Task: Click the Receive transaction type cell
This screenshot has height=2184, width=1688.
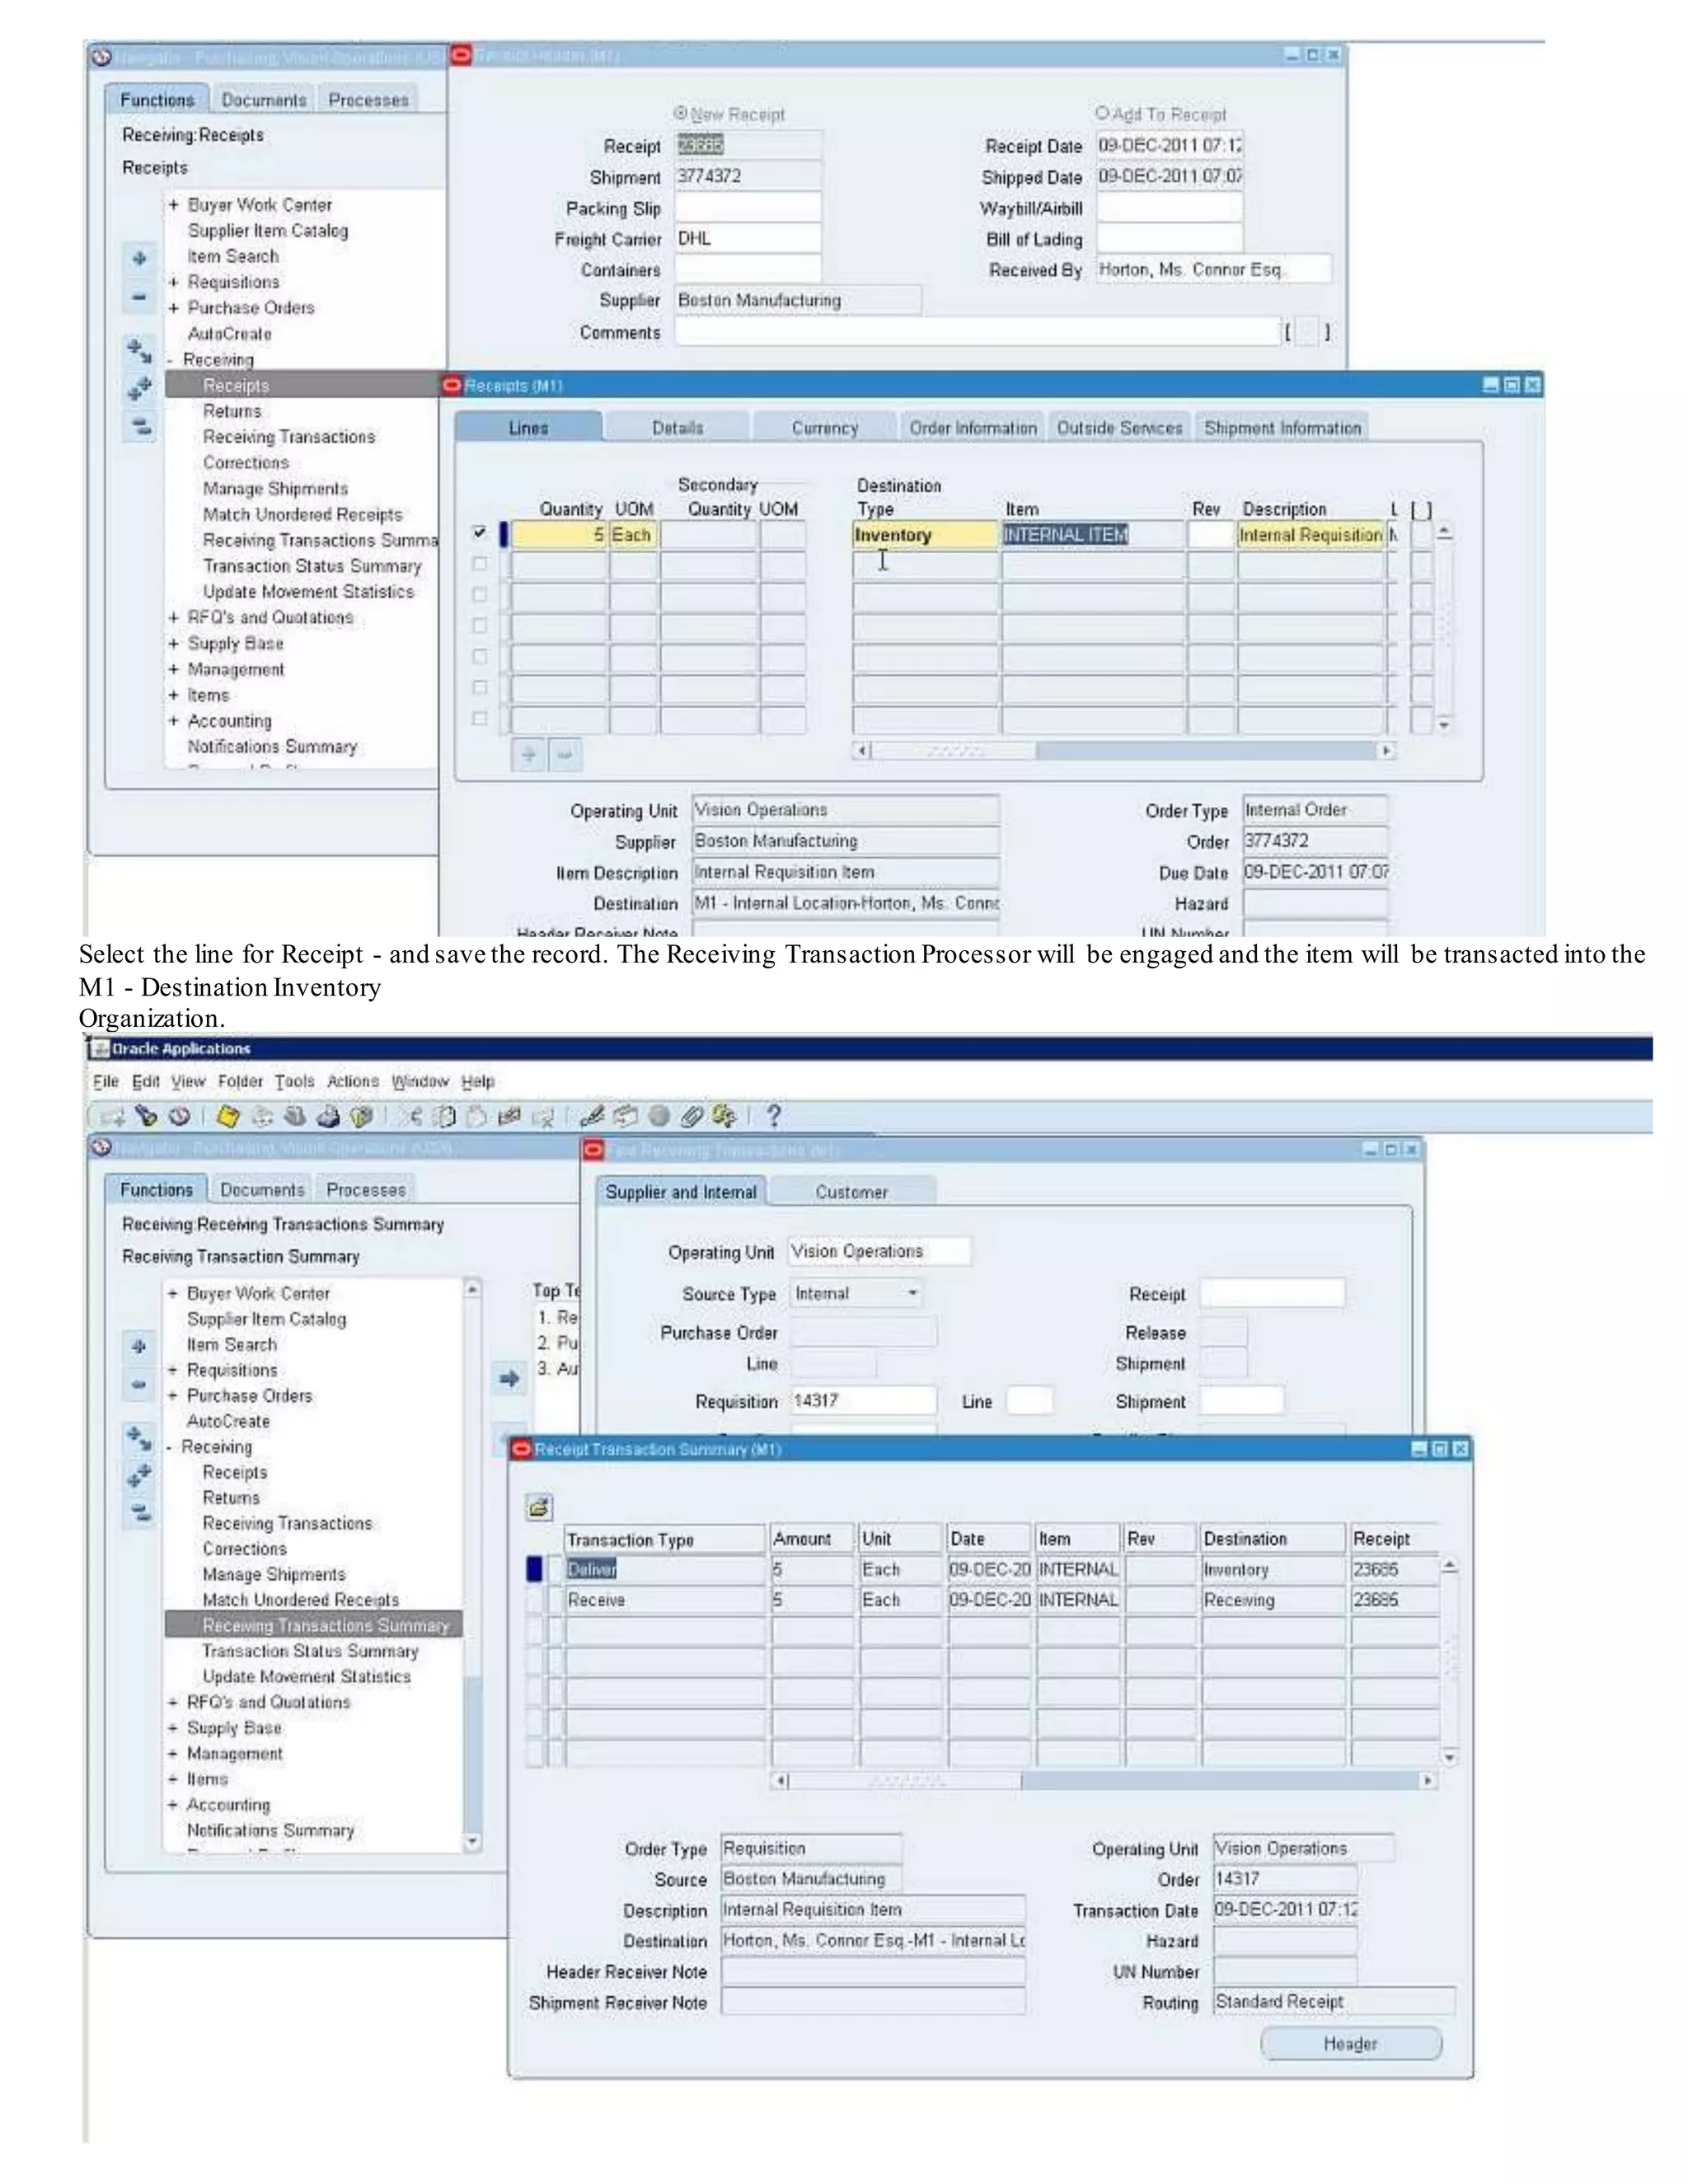Action: 665,1600
